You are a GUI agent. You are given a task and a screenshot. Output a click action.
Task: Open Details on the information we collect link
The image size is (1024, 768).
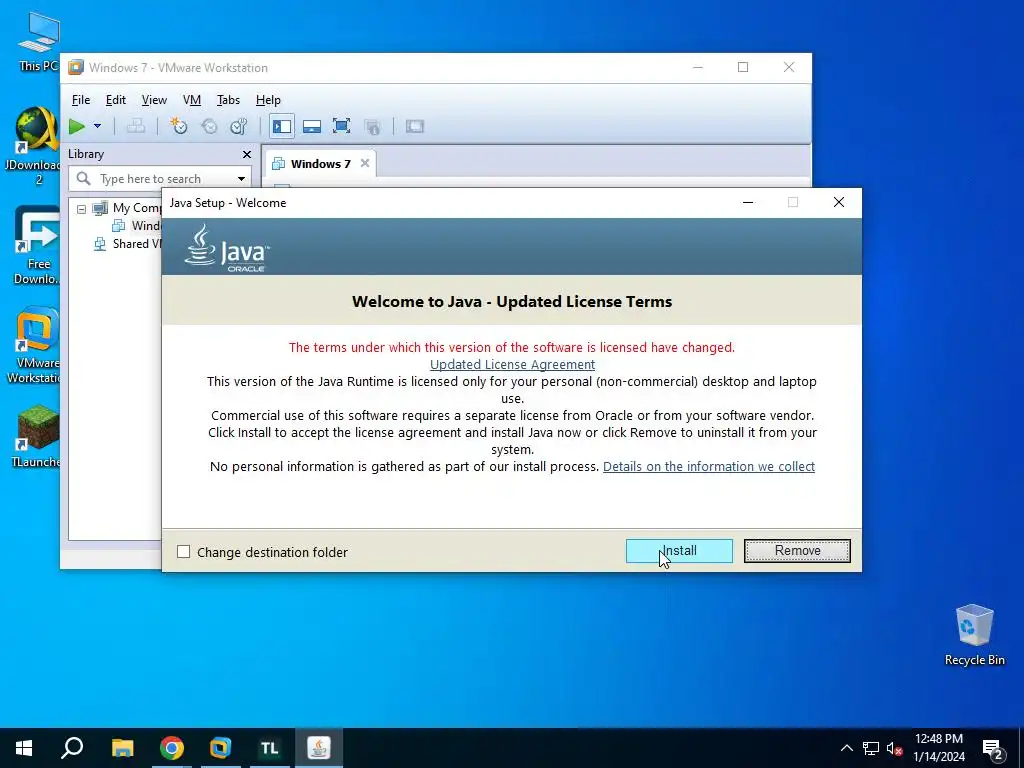[x=709, y=466]
